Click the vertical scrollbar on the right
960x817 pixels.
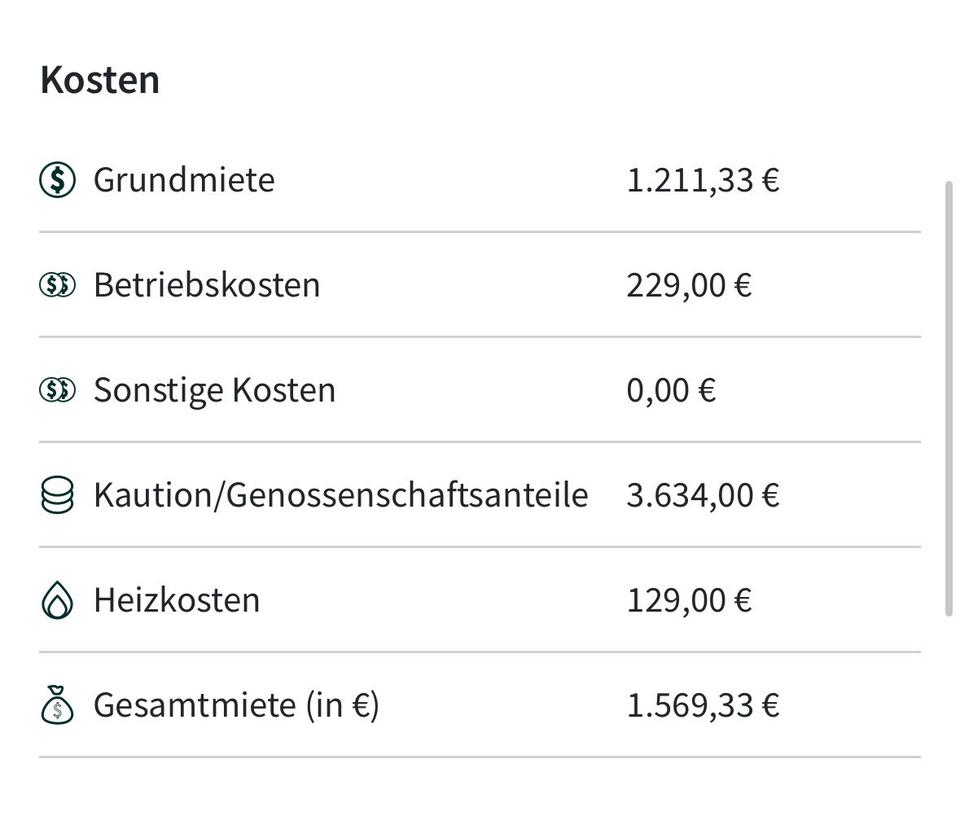pyautogui.click(x=949, y=398)
